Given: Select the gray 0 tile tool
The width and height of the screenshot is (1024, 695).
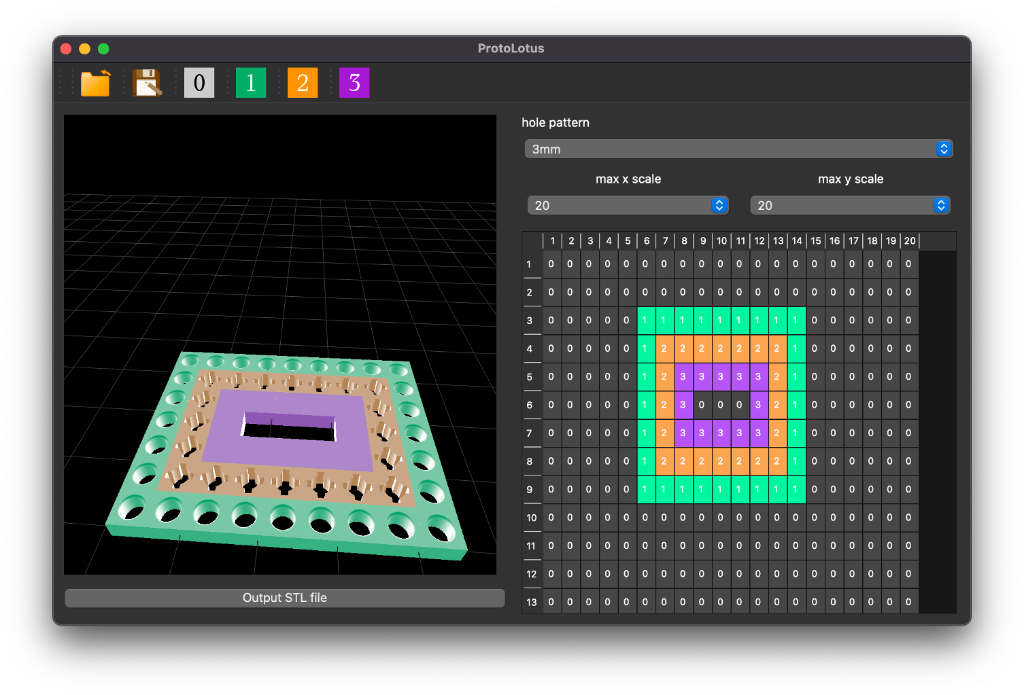Looking at the screenshot, I should coord(199,83).
